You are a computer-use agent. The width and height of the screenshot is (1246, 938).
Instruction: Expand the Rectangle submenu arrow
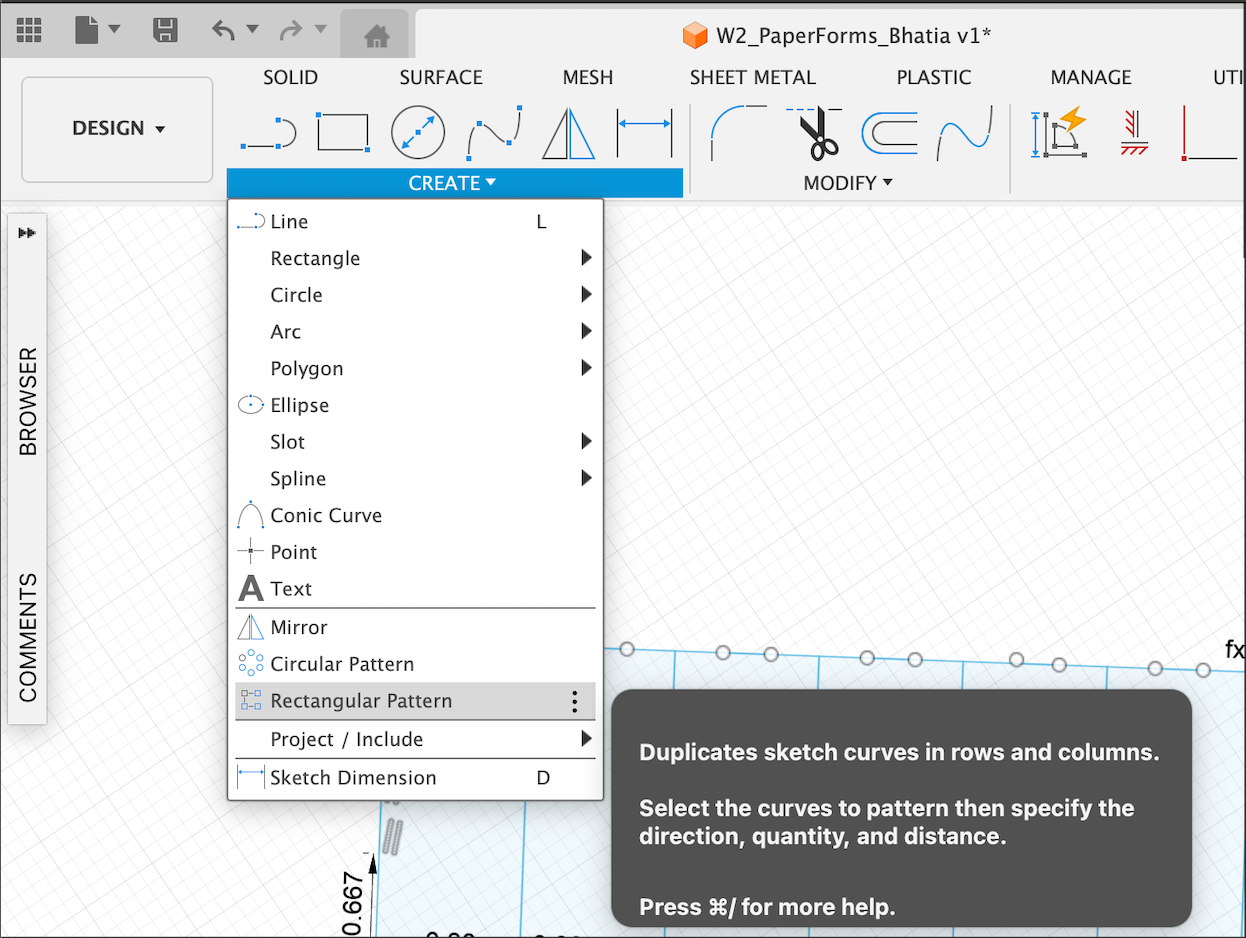pos(586,258)
